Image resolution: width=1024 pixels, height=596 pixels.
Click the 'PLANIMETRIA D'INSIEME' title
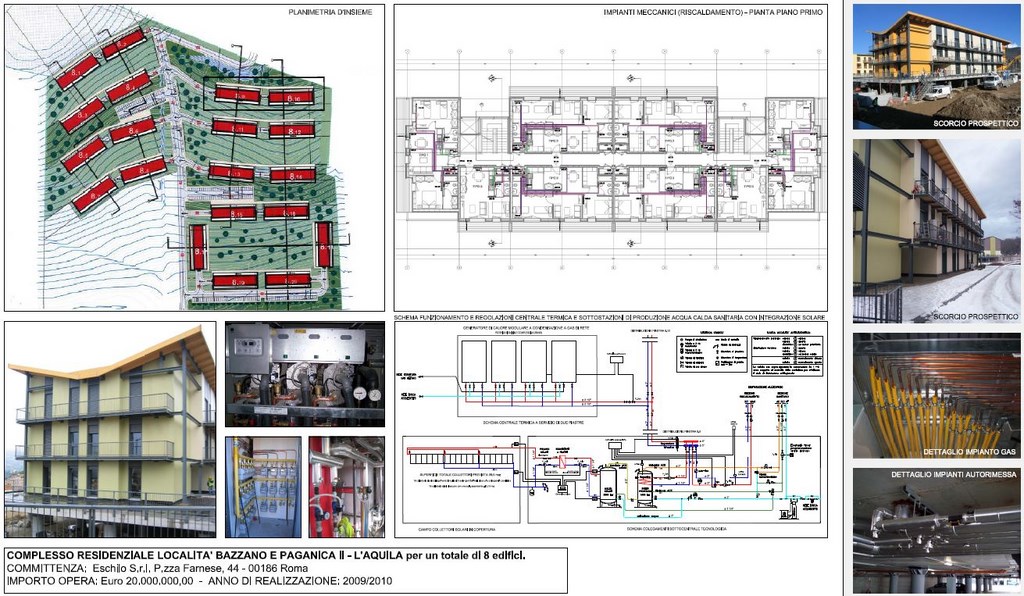click(330, 12)
